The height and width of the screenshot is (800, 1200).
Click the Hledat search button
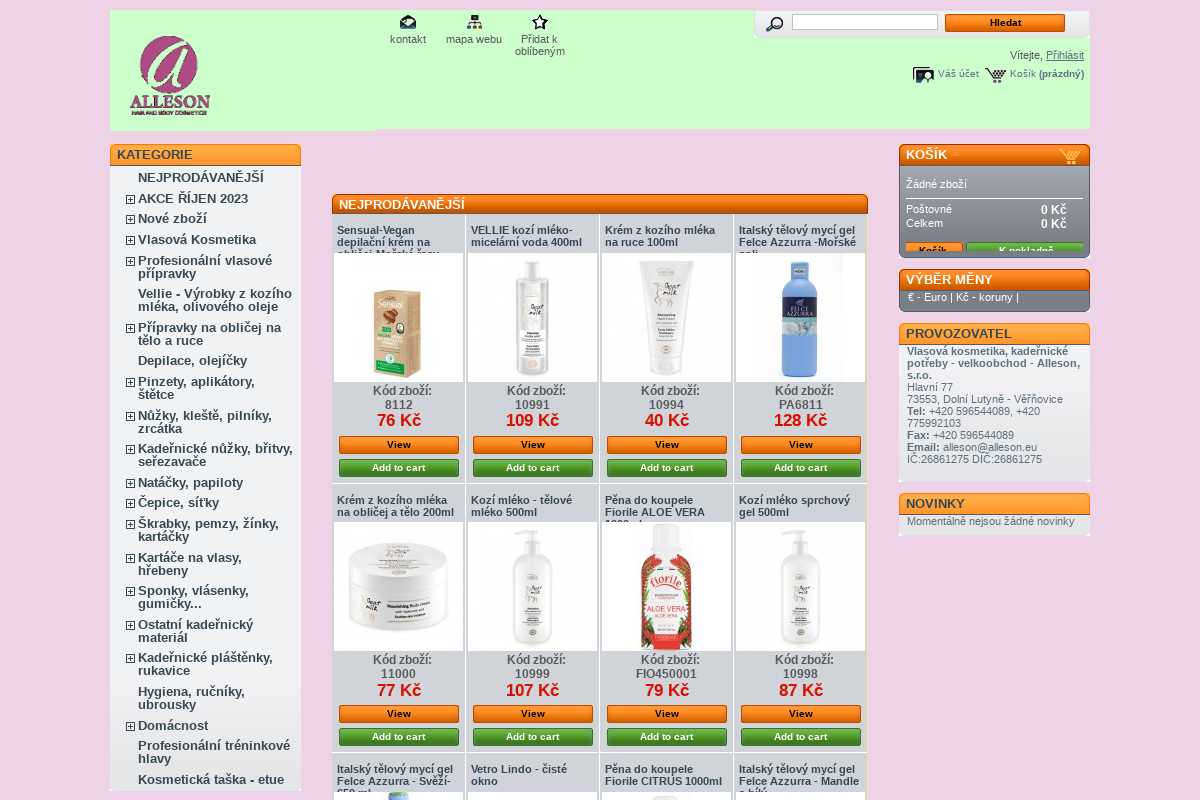(1005, 23)
